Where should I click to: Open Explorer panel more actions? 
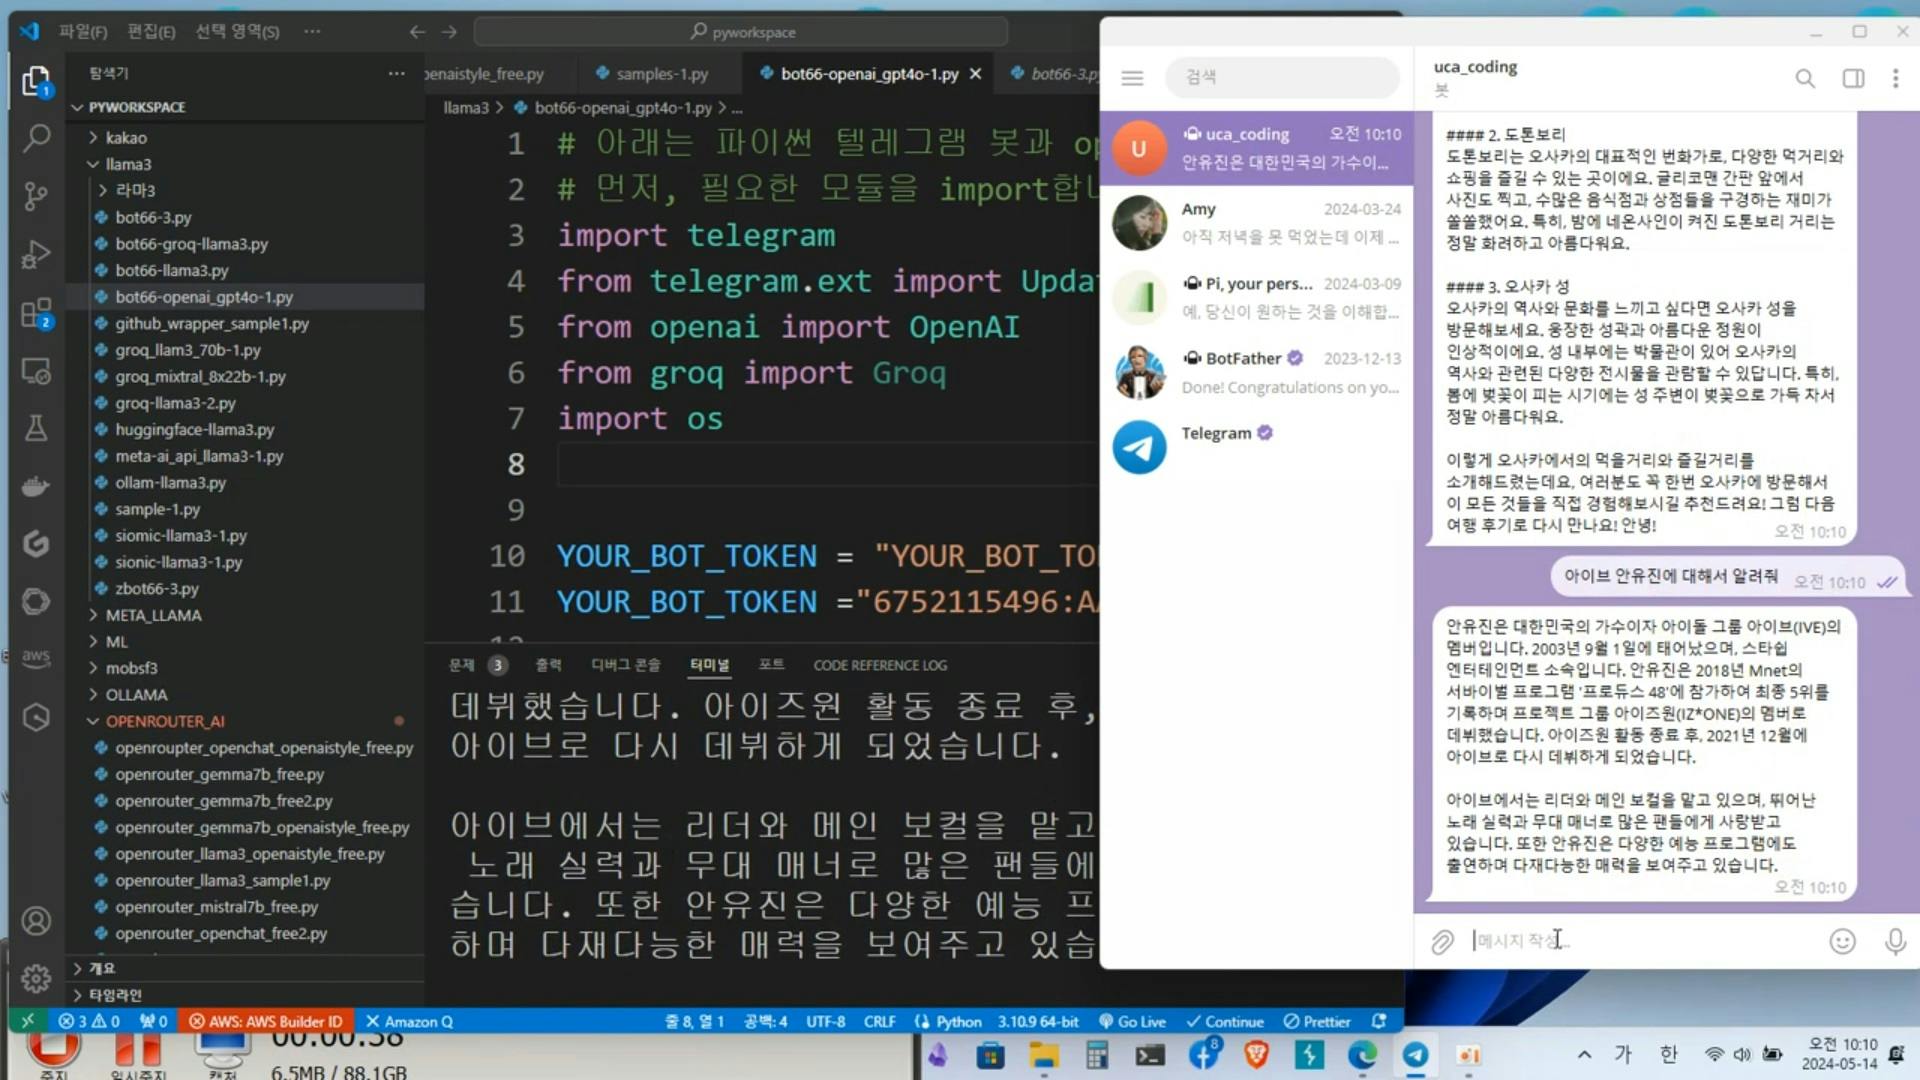397,73
